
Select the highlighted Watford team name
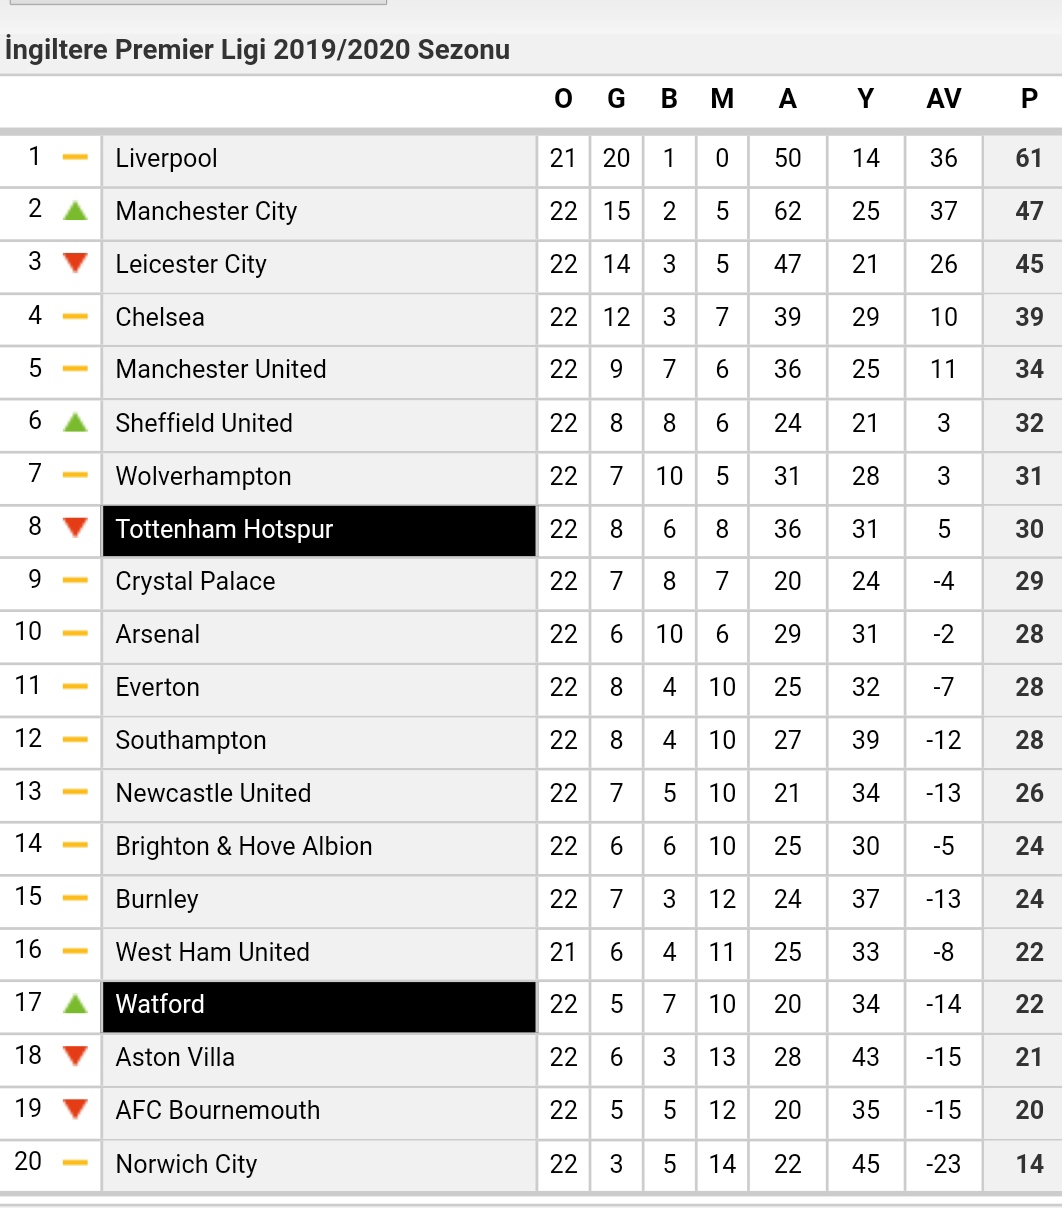[x=160, y=1004]
